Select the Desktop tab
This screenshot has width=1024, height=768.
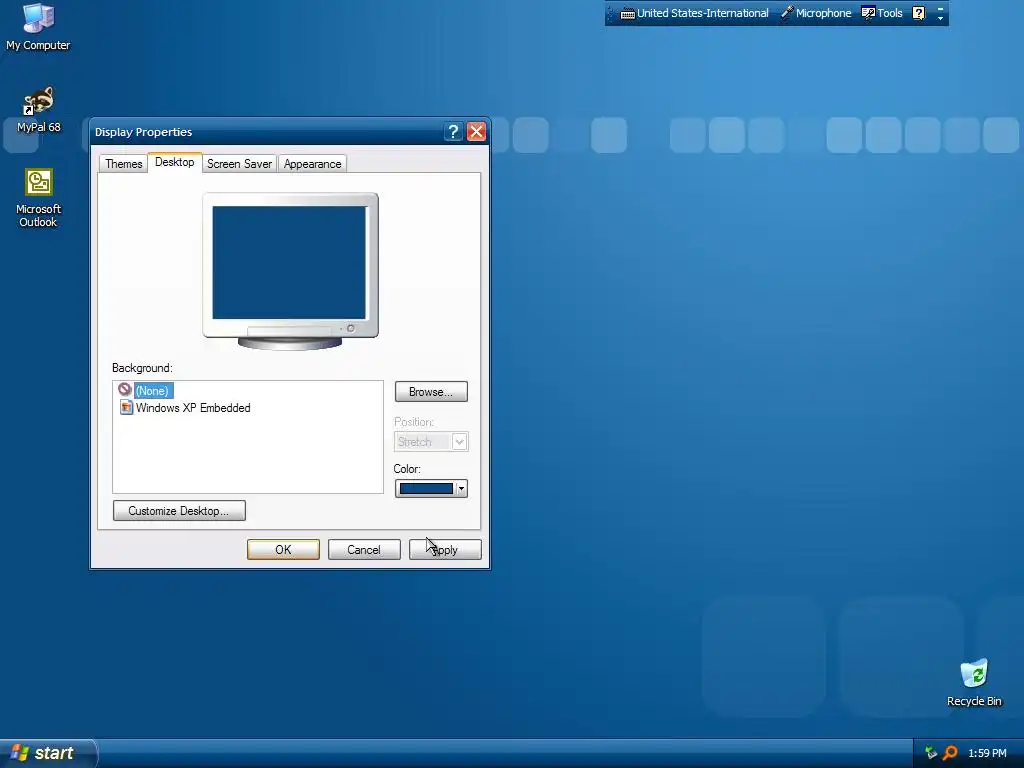click(x=174, y=162)
